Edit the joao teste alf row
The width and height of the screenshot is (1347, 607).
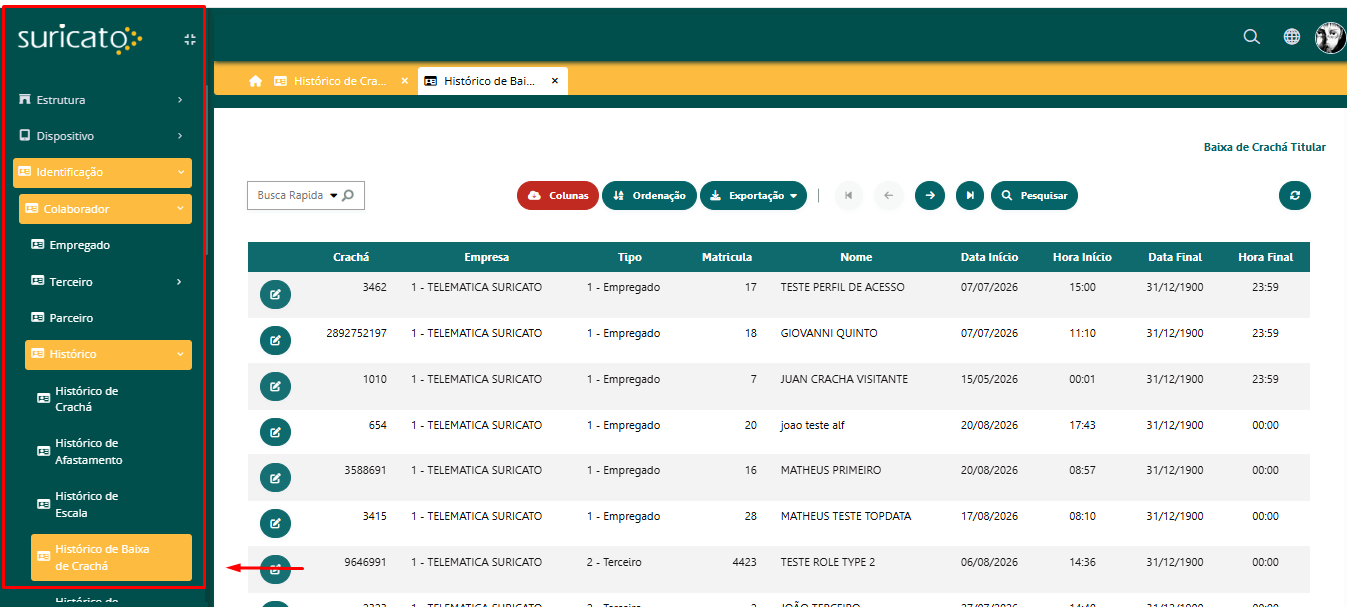click(275, 432)
